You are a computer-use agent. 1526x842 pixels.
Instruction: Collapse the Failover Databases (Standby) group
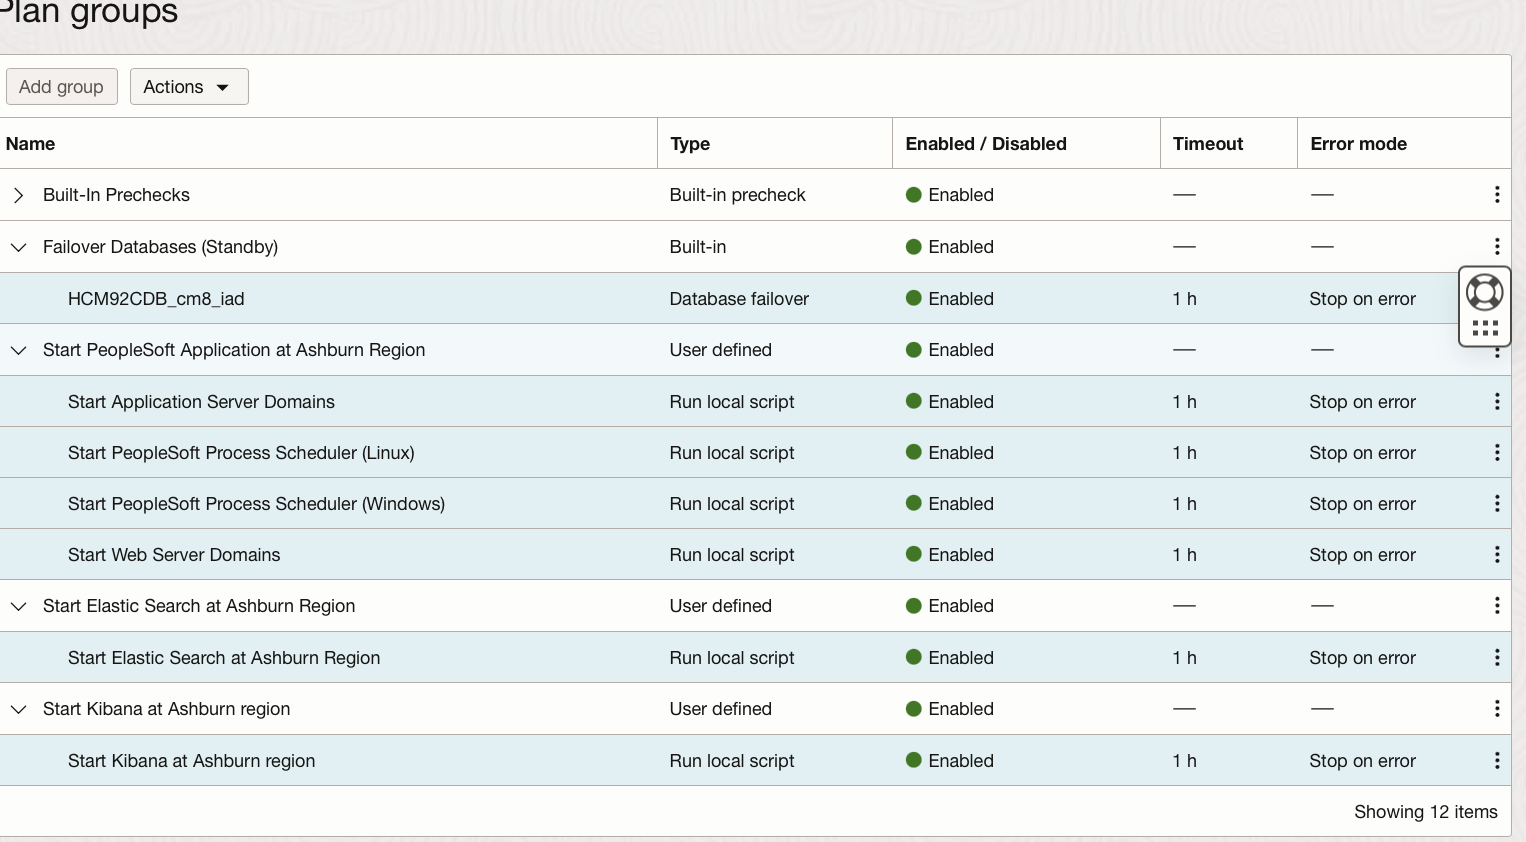click(x=18, y=247)
